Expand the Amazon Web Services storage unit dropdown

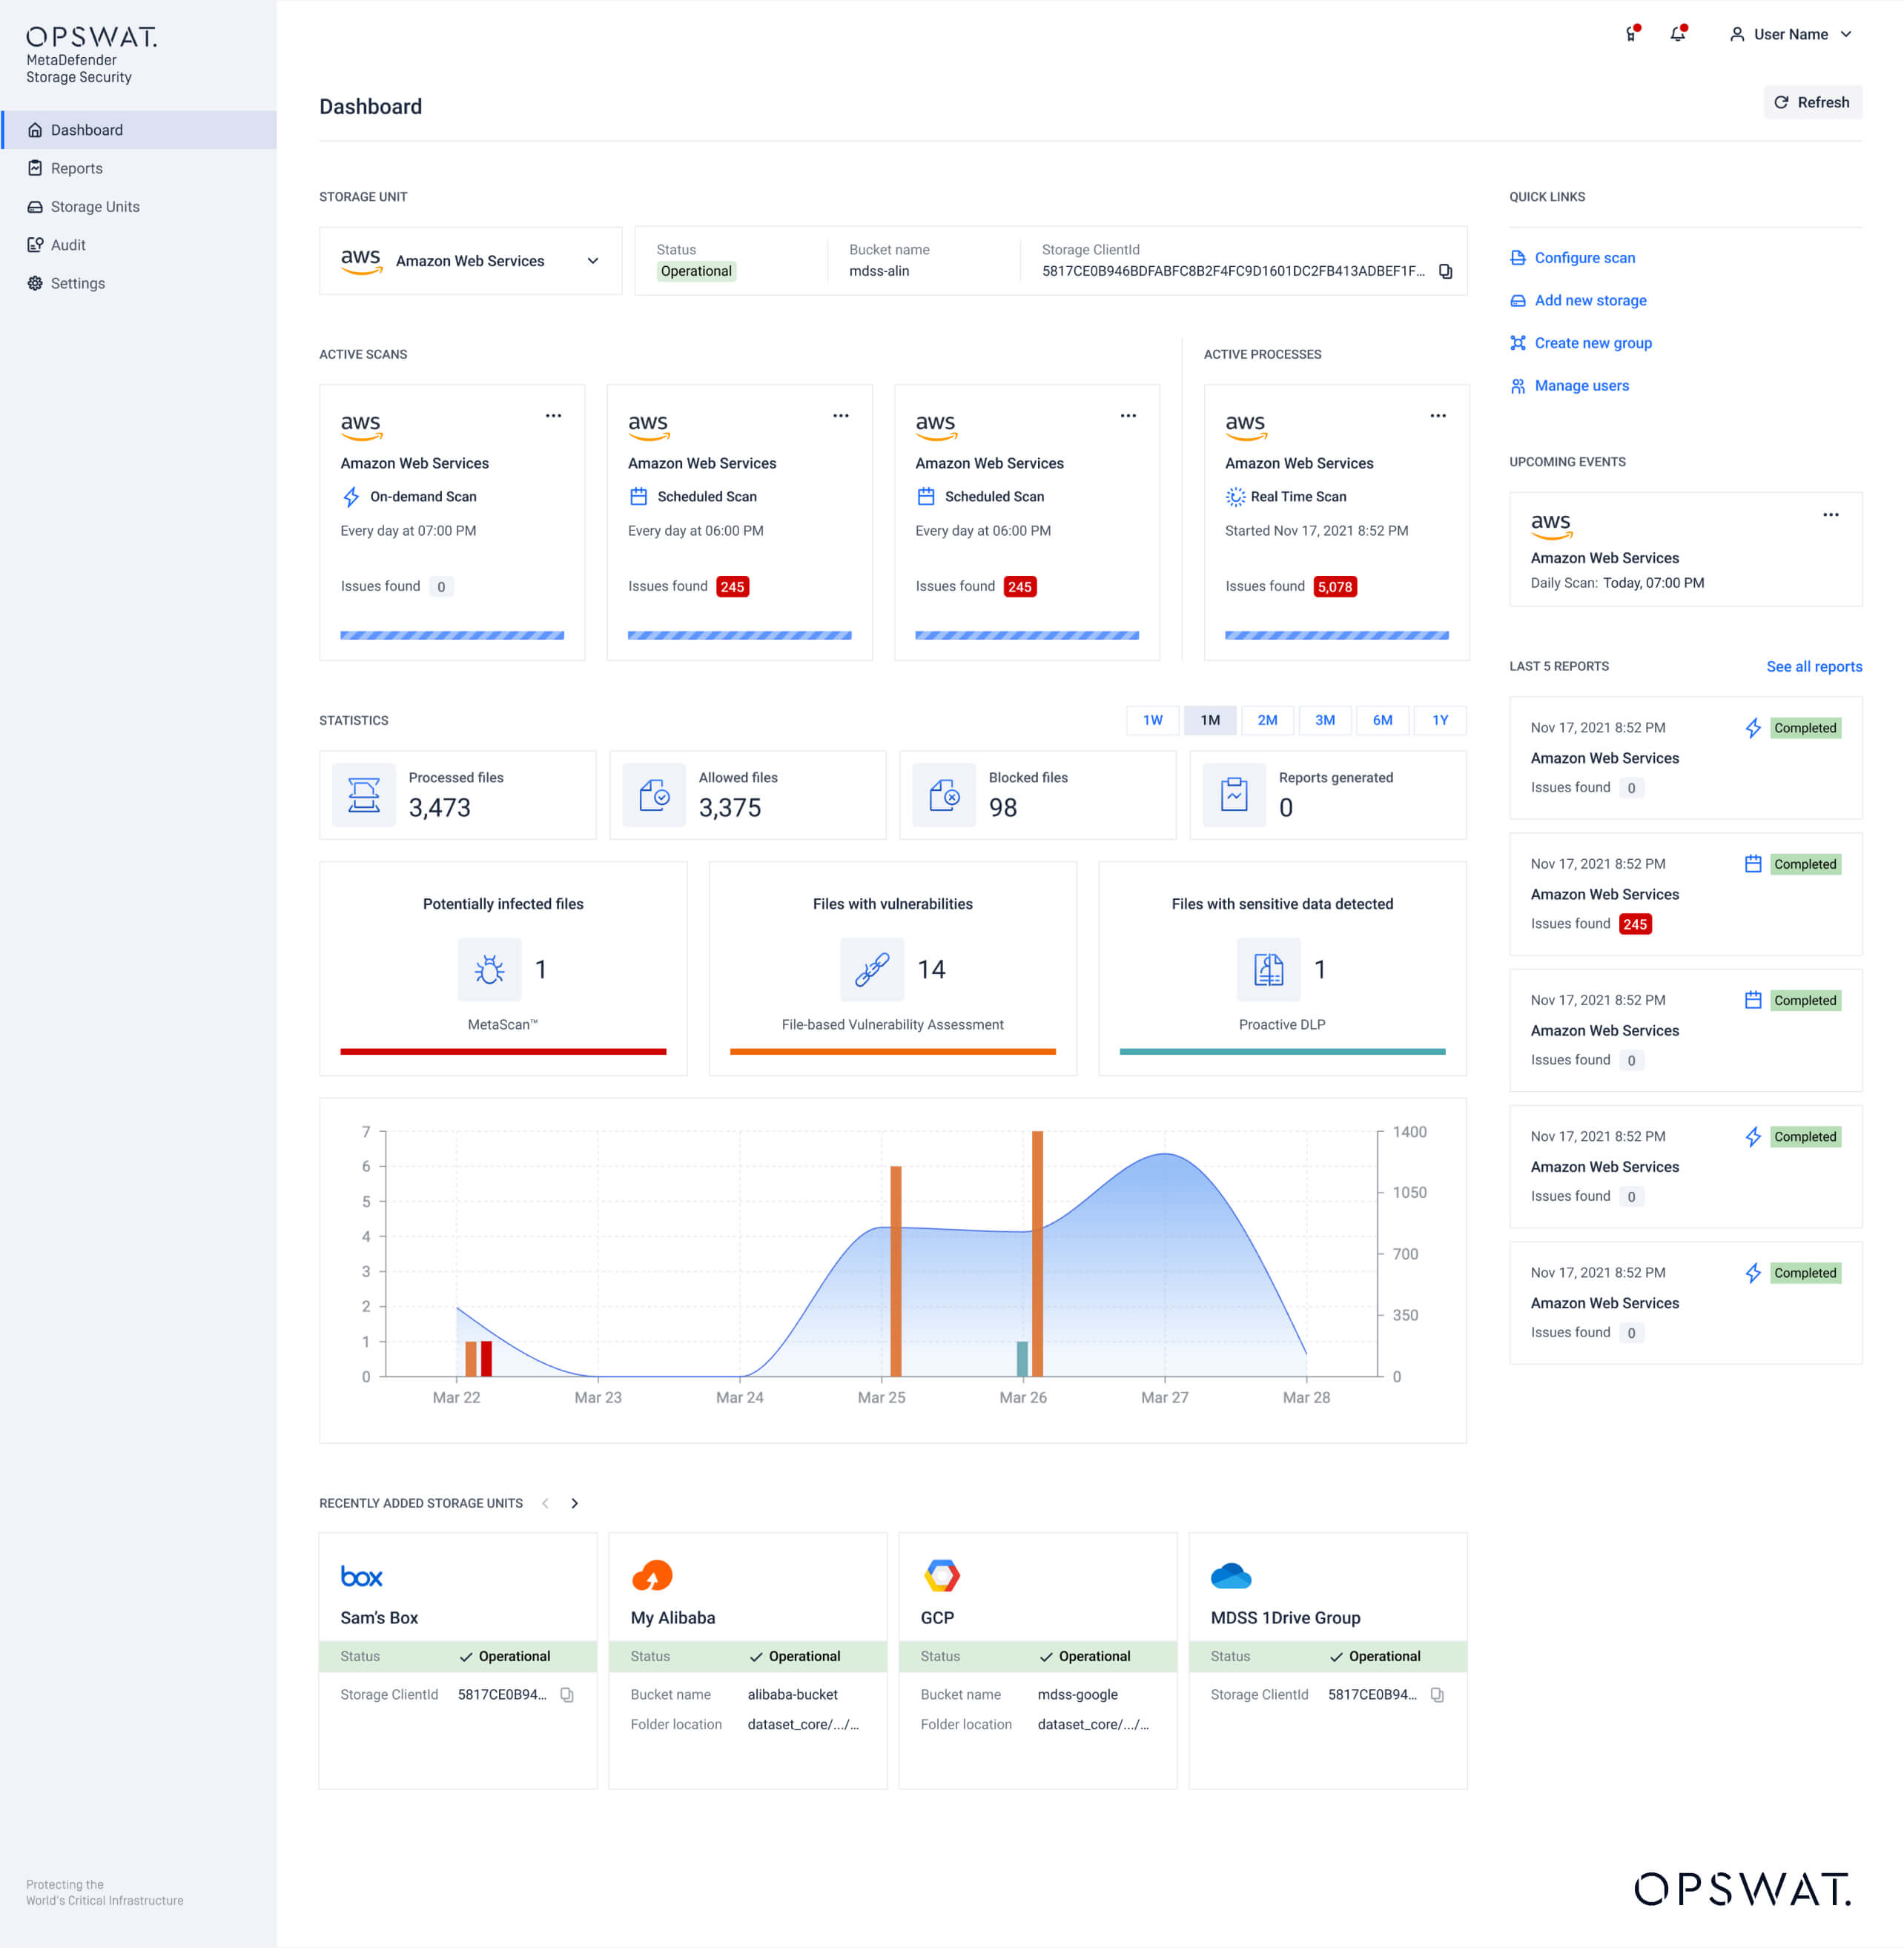[x=592, y=261]
